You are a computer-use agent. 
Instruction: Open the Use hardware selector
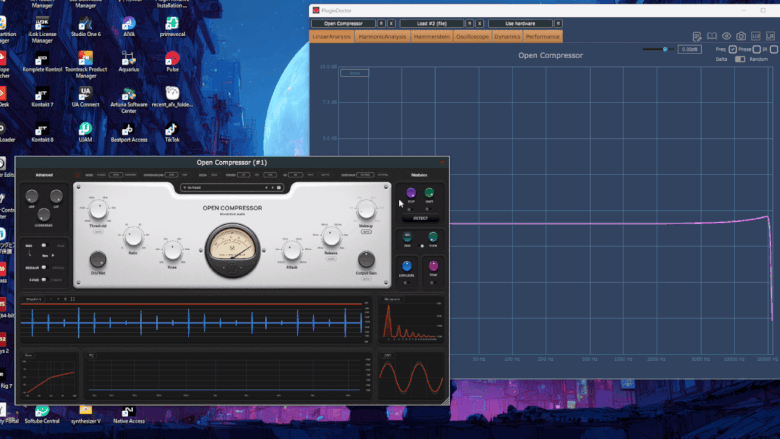point(521,23)
